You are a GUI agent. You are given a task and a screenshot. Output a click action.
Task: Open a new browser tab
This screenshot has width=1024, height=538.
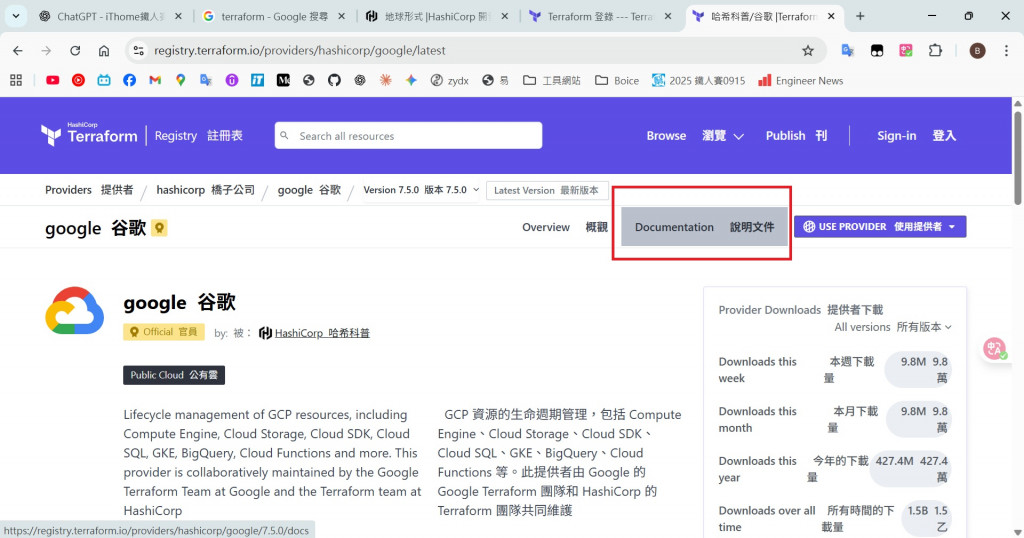[x=860, y=16]
